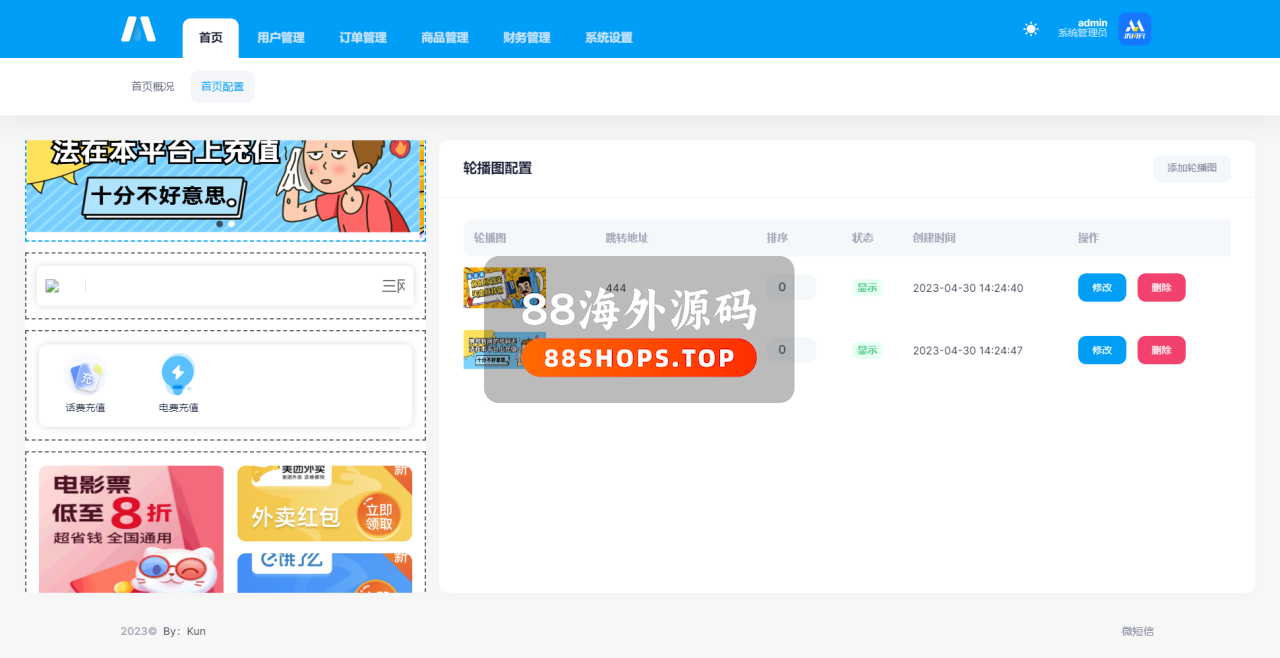
Task: Switch to the 首页概况 sub-tab
Action: 152,87
